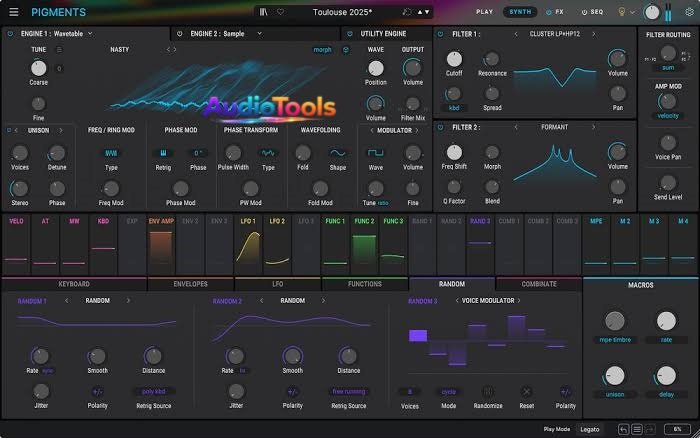Click the Filter 1 Cutoff knob
The height and width of the screenshot is (438, 700).
(454, 59)
